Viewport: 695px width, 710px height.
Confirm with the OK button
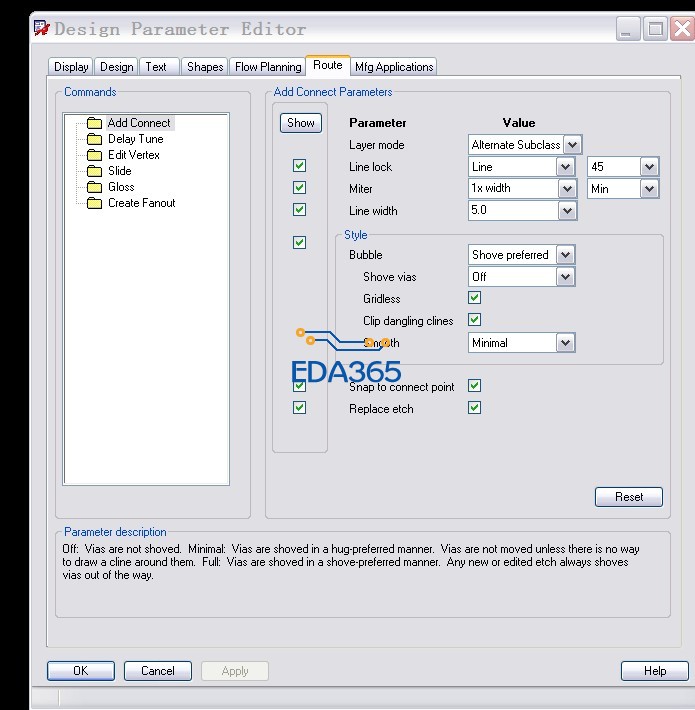click(81, 671)
